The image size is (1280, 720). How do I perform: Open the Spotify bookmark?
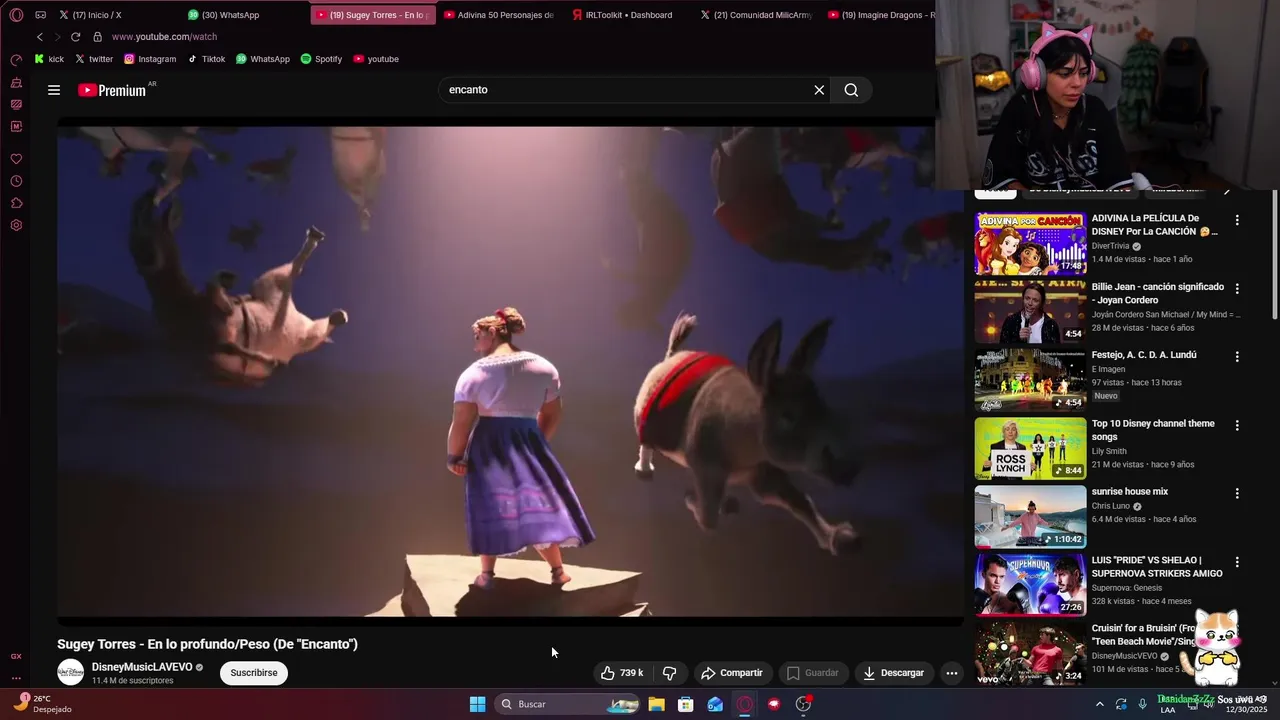pyautogui.click(x=321, y=59)
